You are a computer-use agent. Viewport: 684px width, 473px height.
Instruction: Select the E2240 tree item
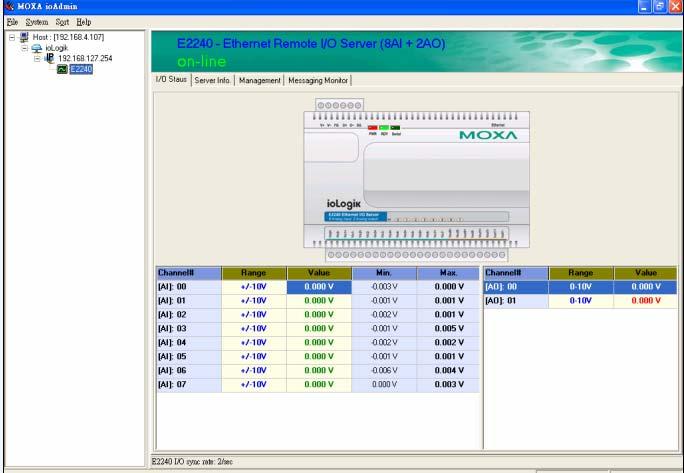[81, 69]
